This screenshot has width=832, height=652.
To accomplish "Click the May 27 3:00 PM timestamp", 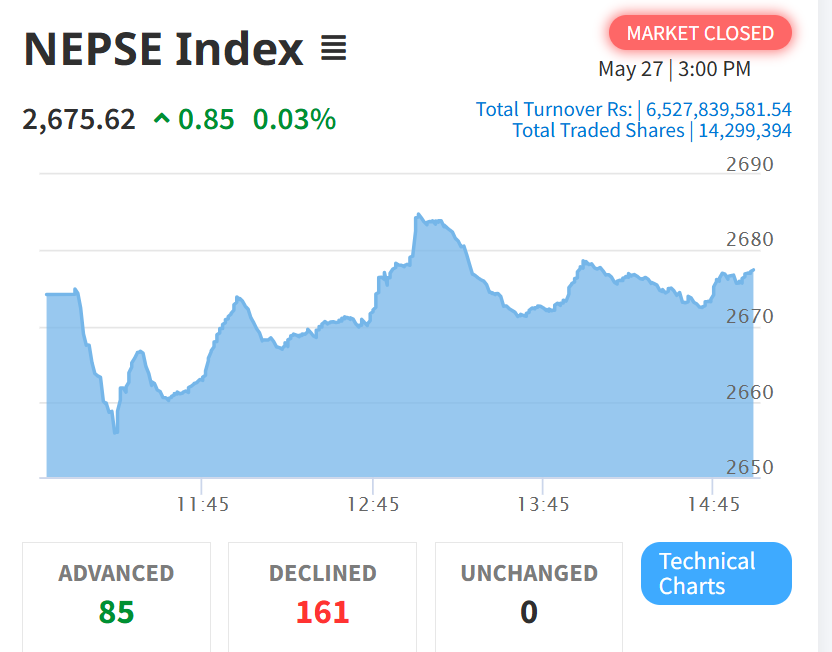I will click(x=674, y=69).
